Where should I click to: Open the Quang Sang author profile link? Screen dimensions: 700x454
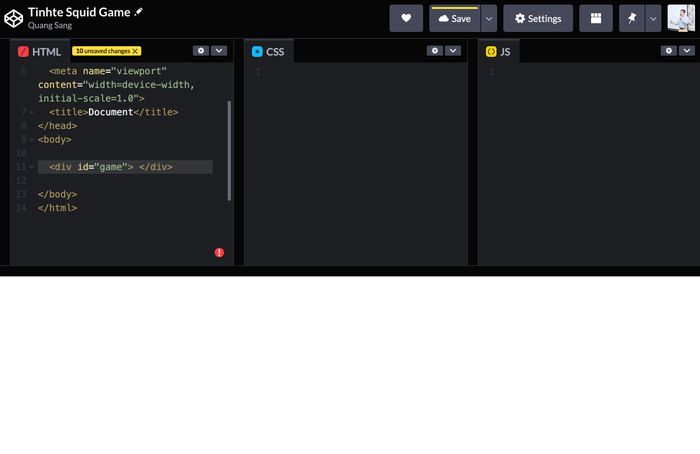(x=50, y=26)
